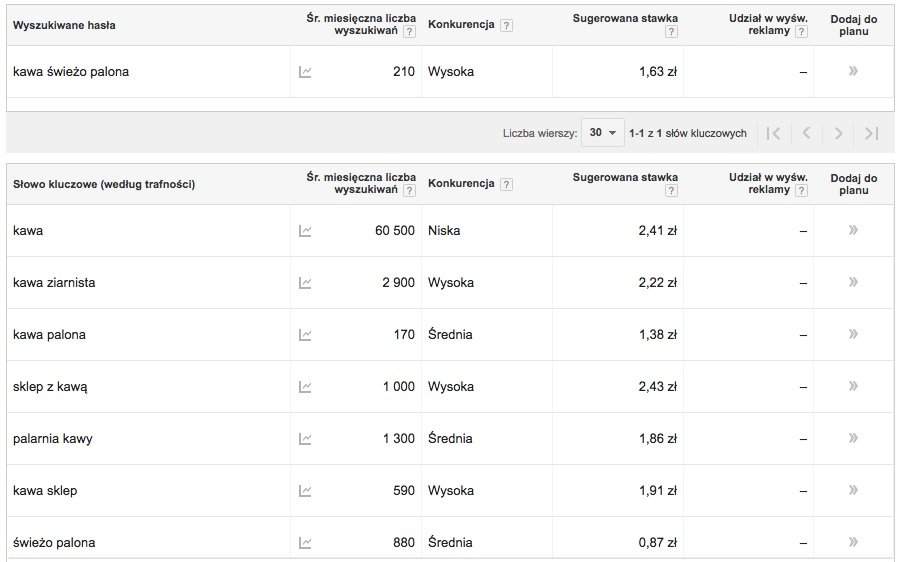899x562 pixels.
Task: Open help for lower table's Konkurencja column
Action: coord(506,184)
